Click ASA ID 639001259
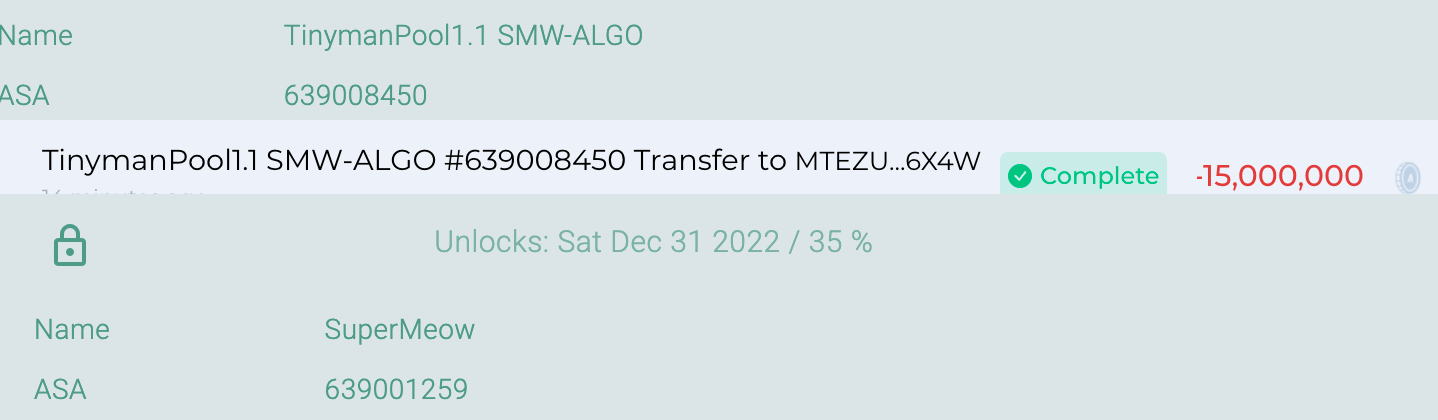The image size is (1438, 420). 396,389
